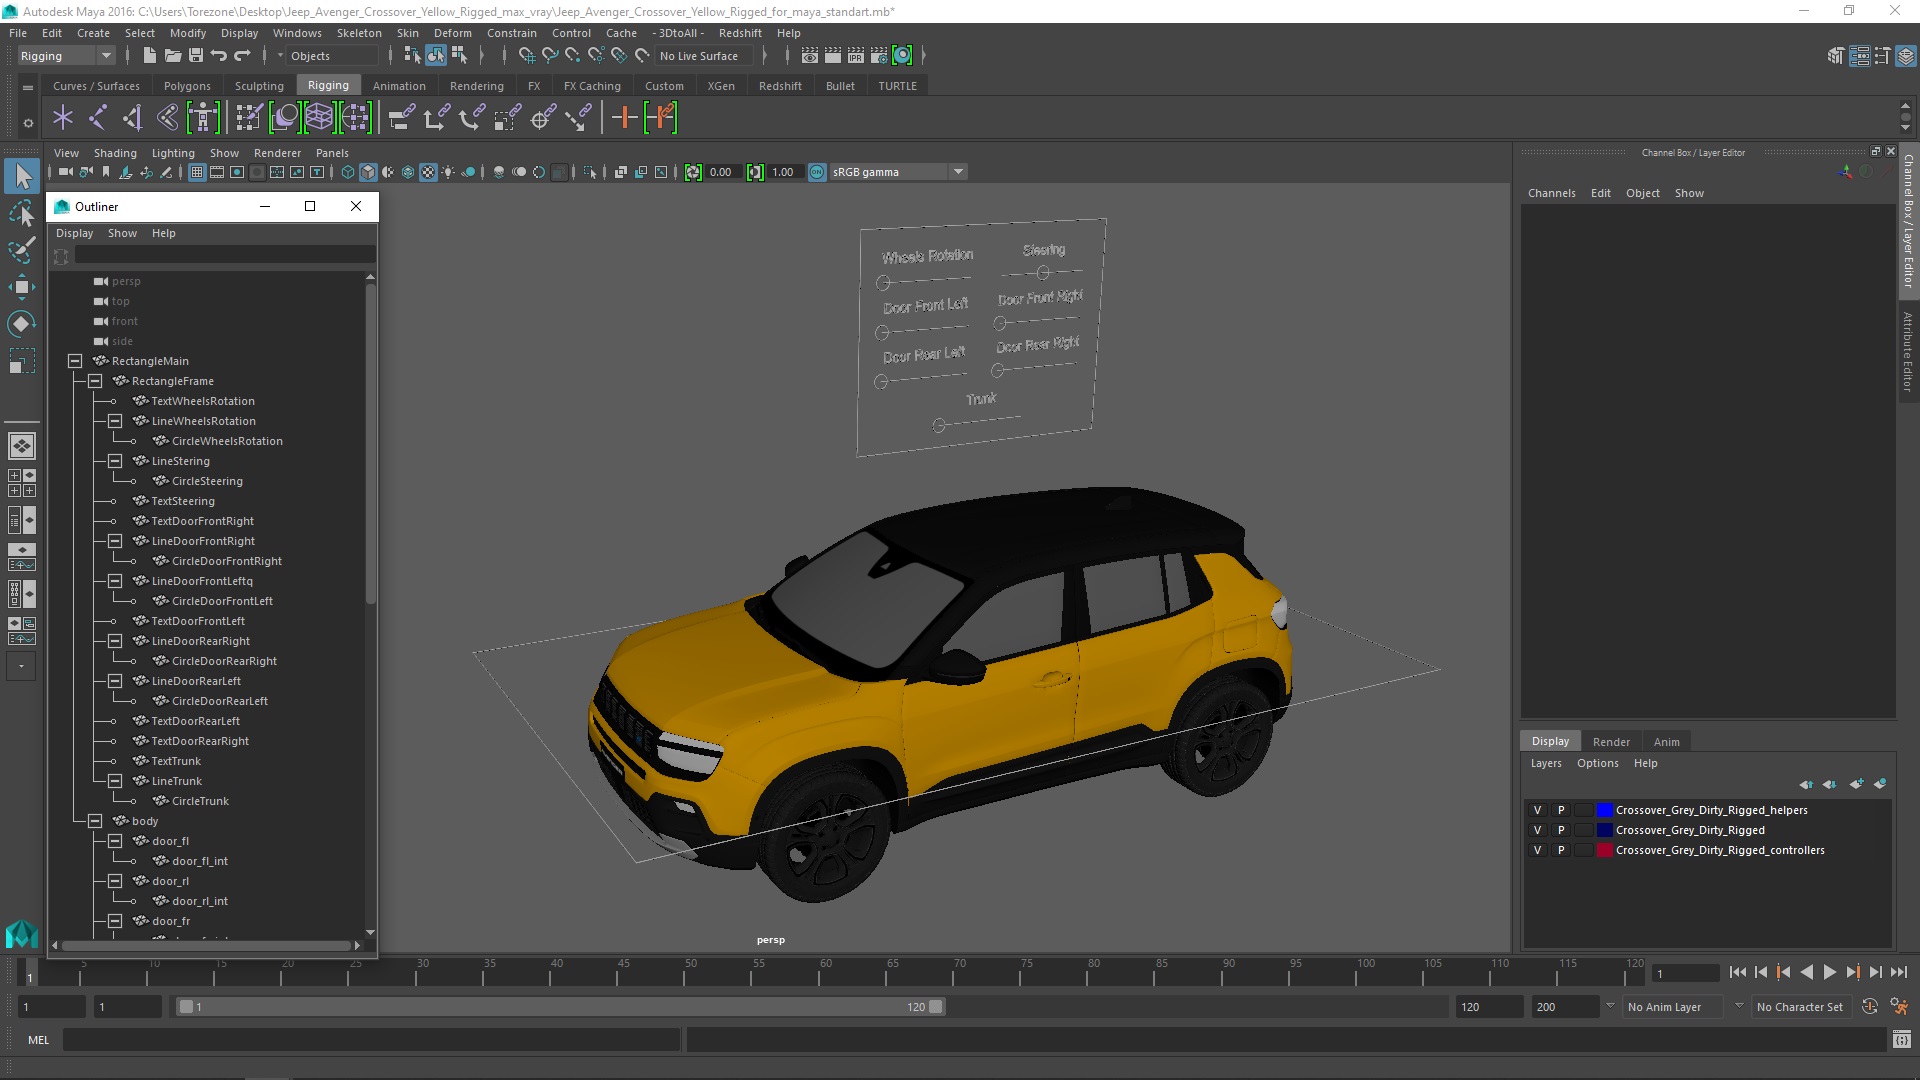Collapse the RectangleMain node in Outliner

[x=75, y=361]
